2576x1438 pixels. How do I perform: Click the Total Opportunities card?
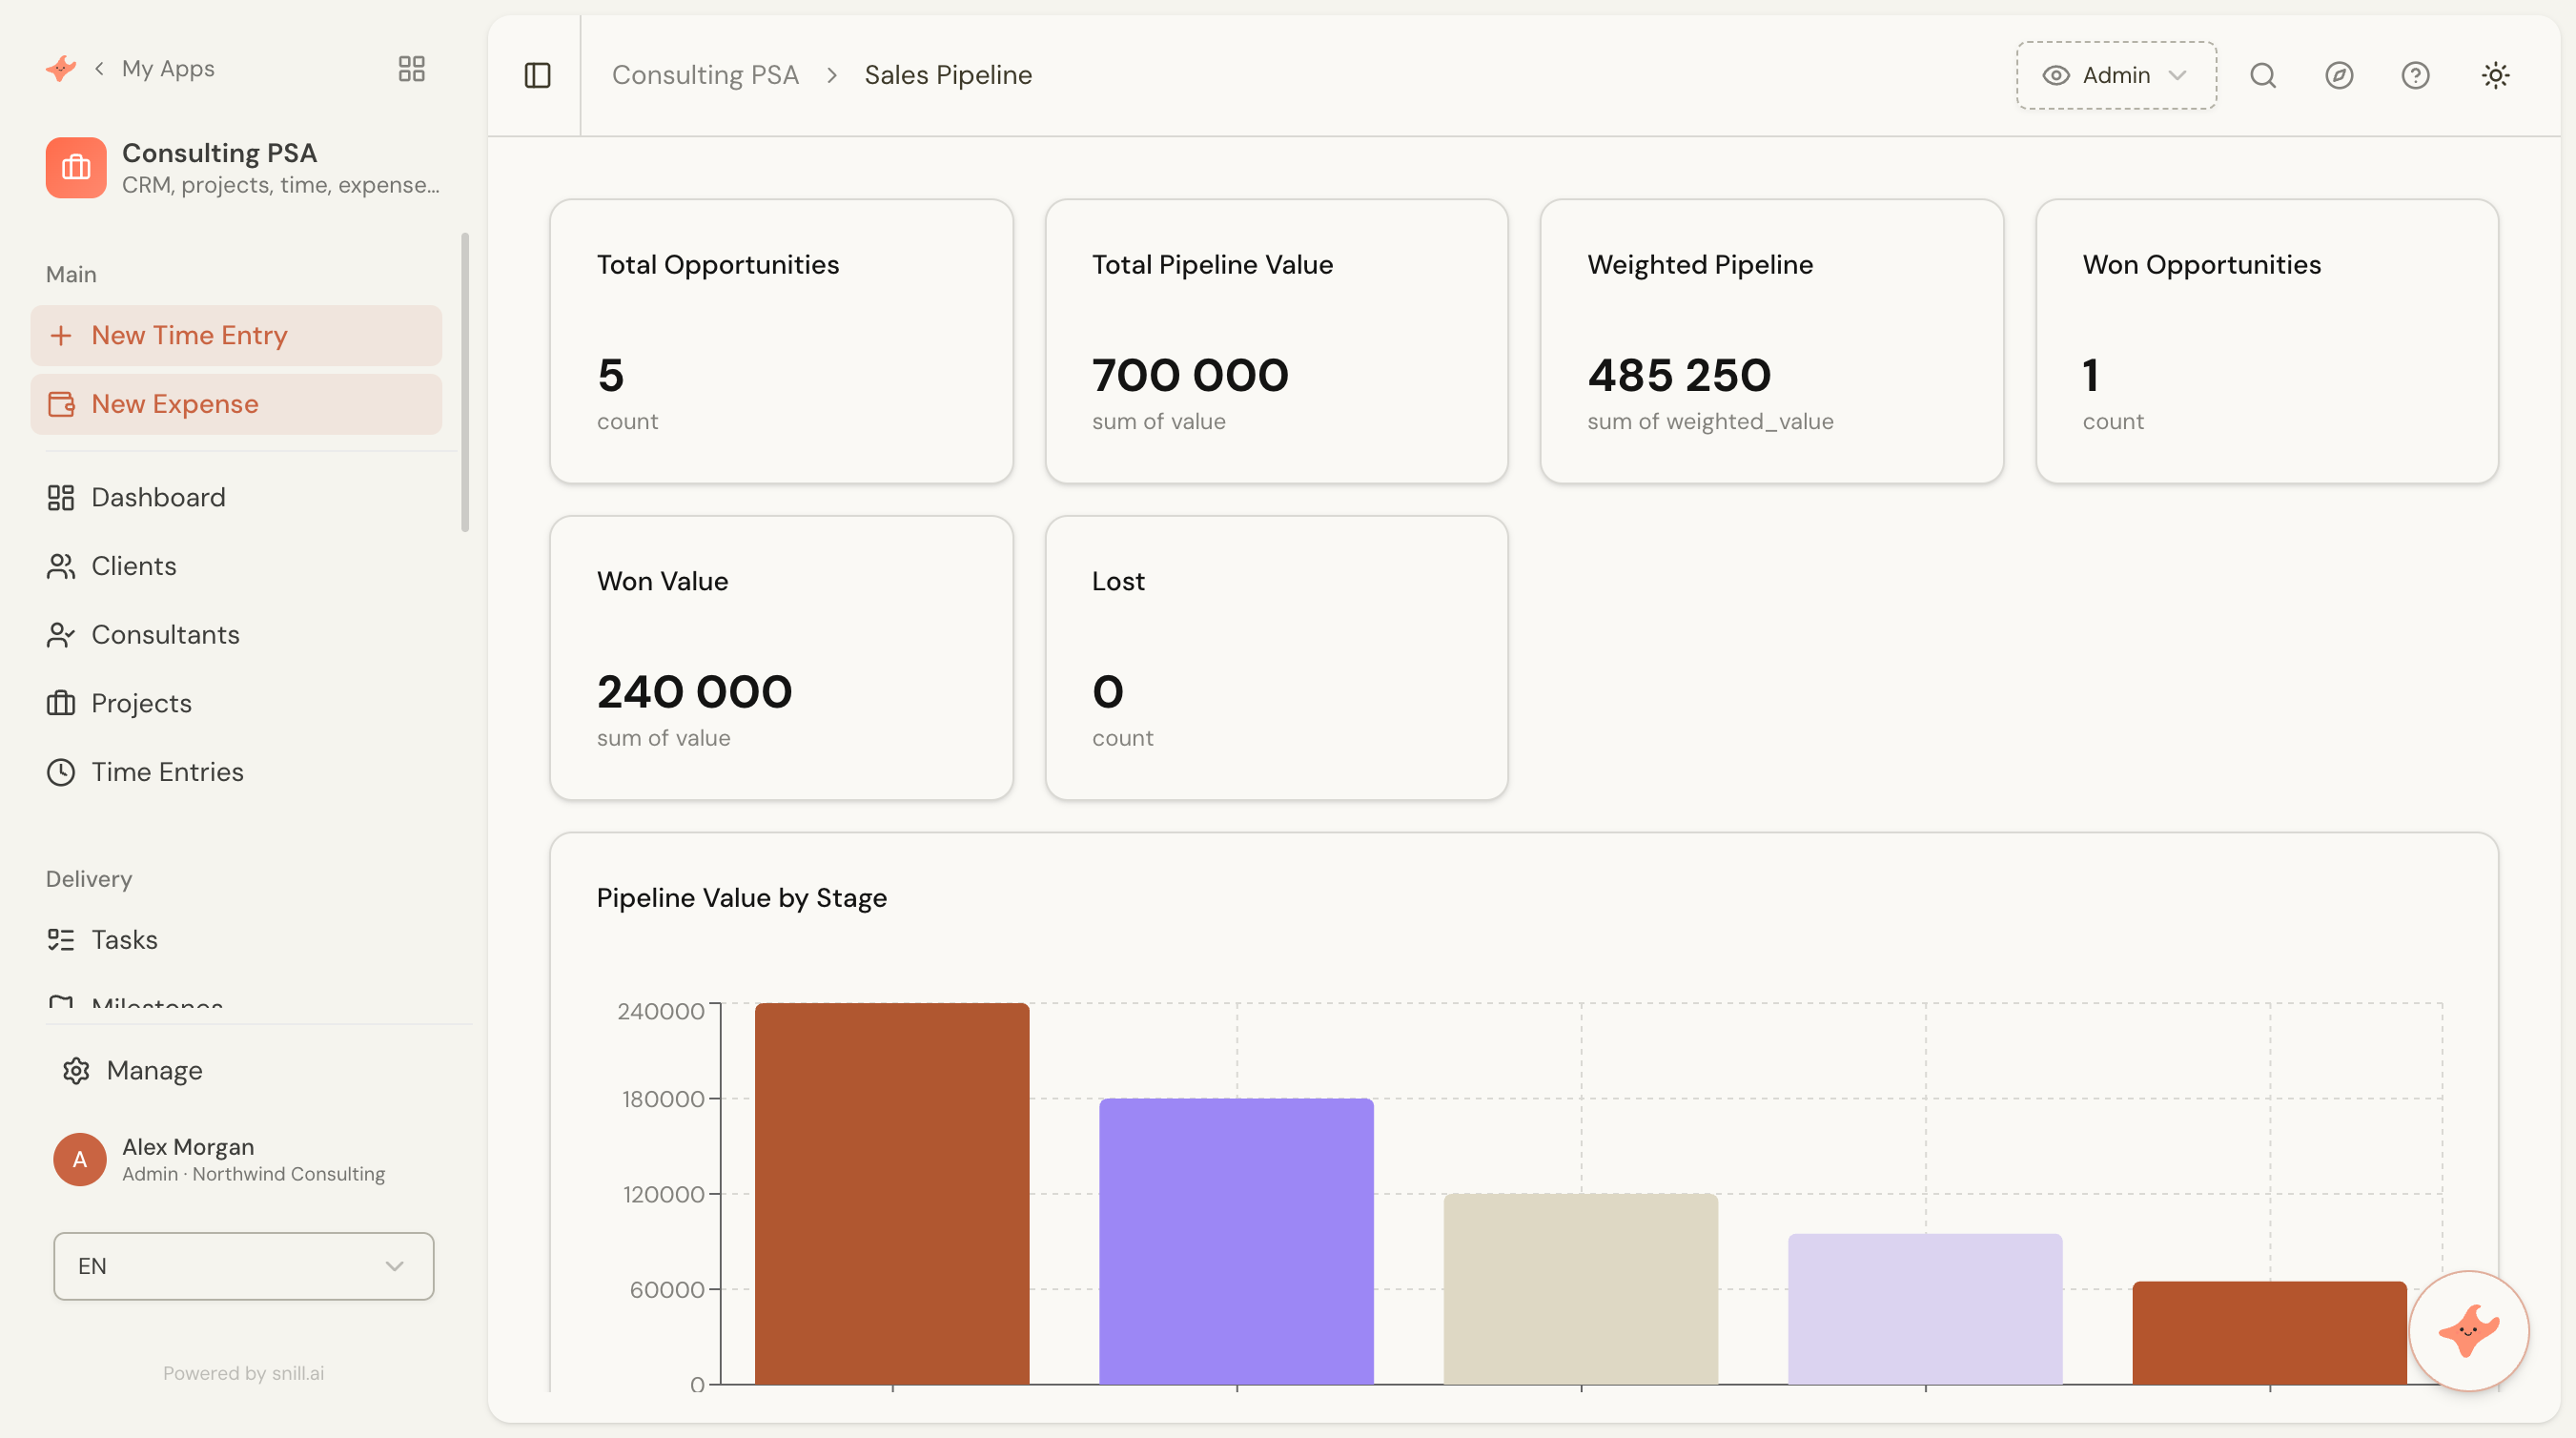click(781, 341)
